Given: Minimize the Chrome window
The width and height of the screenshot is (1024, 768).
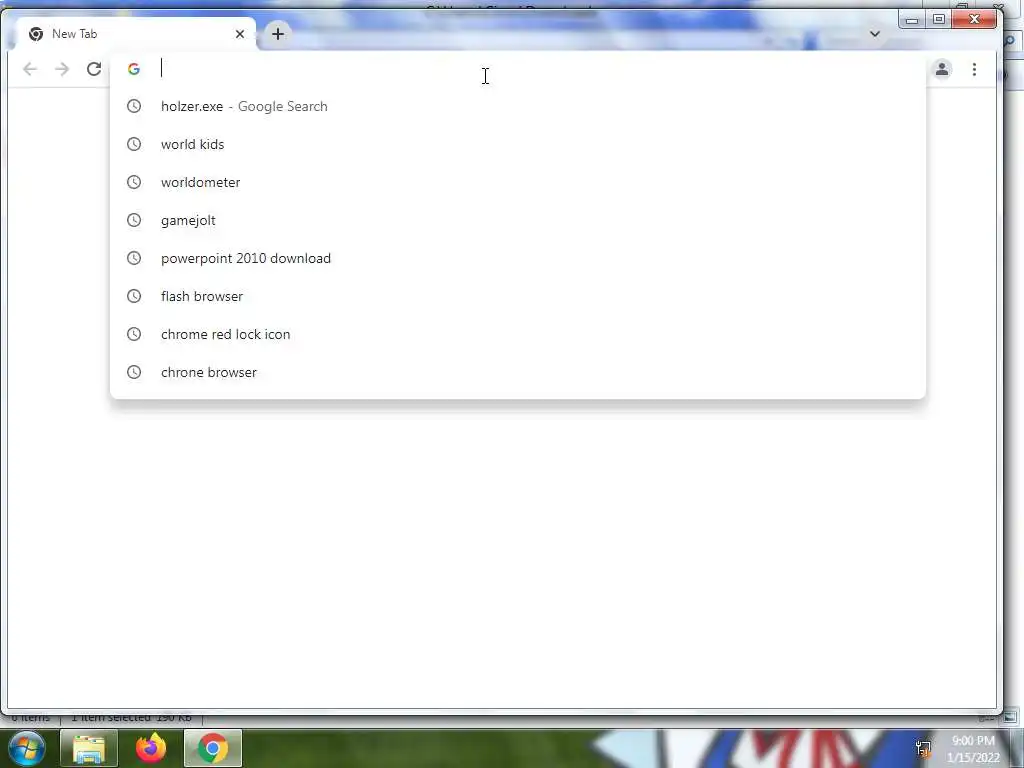Looking at the screenshot, I should 912,20.
